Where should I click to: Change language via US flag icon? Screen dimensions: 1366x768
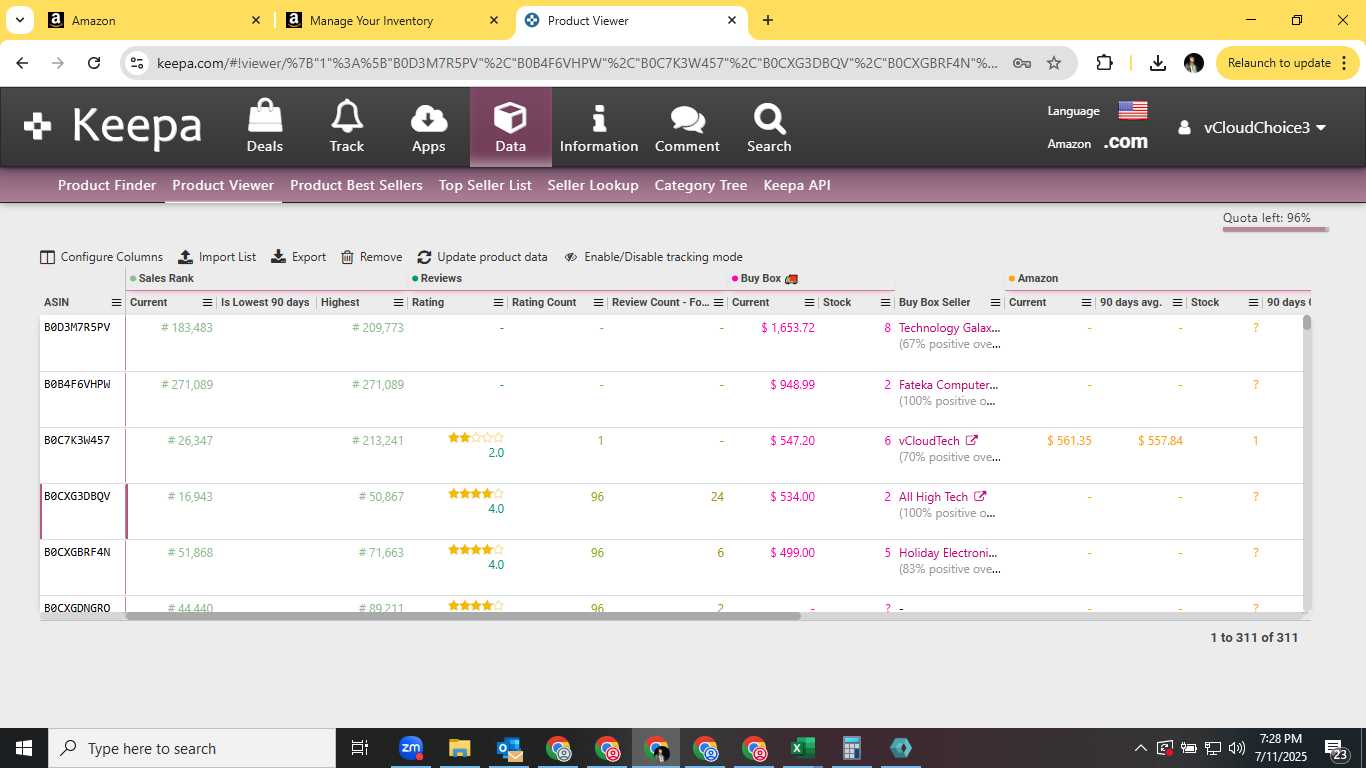point(1132,110)
